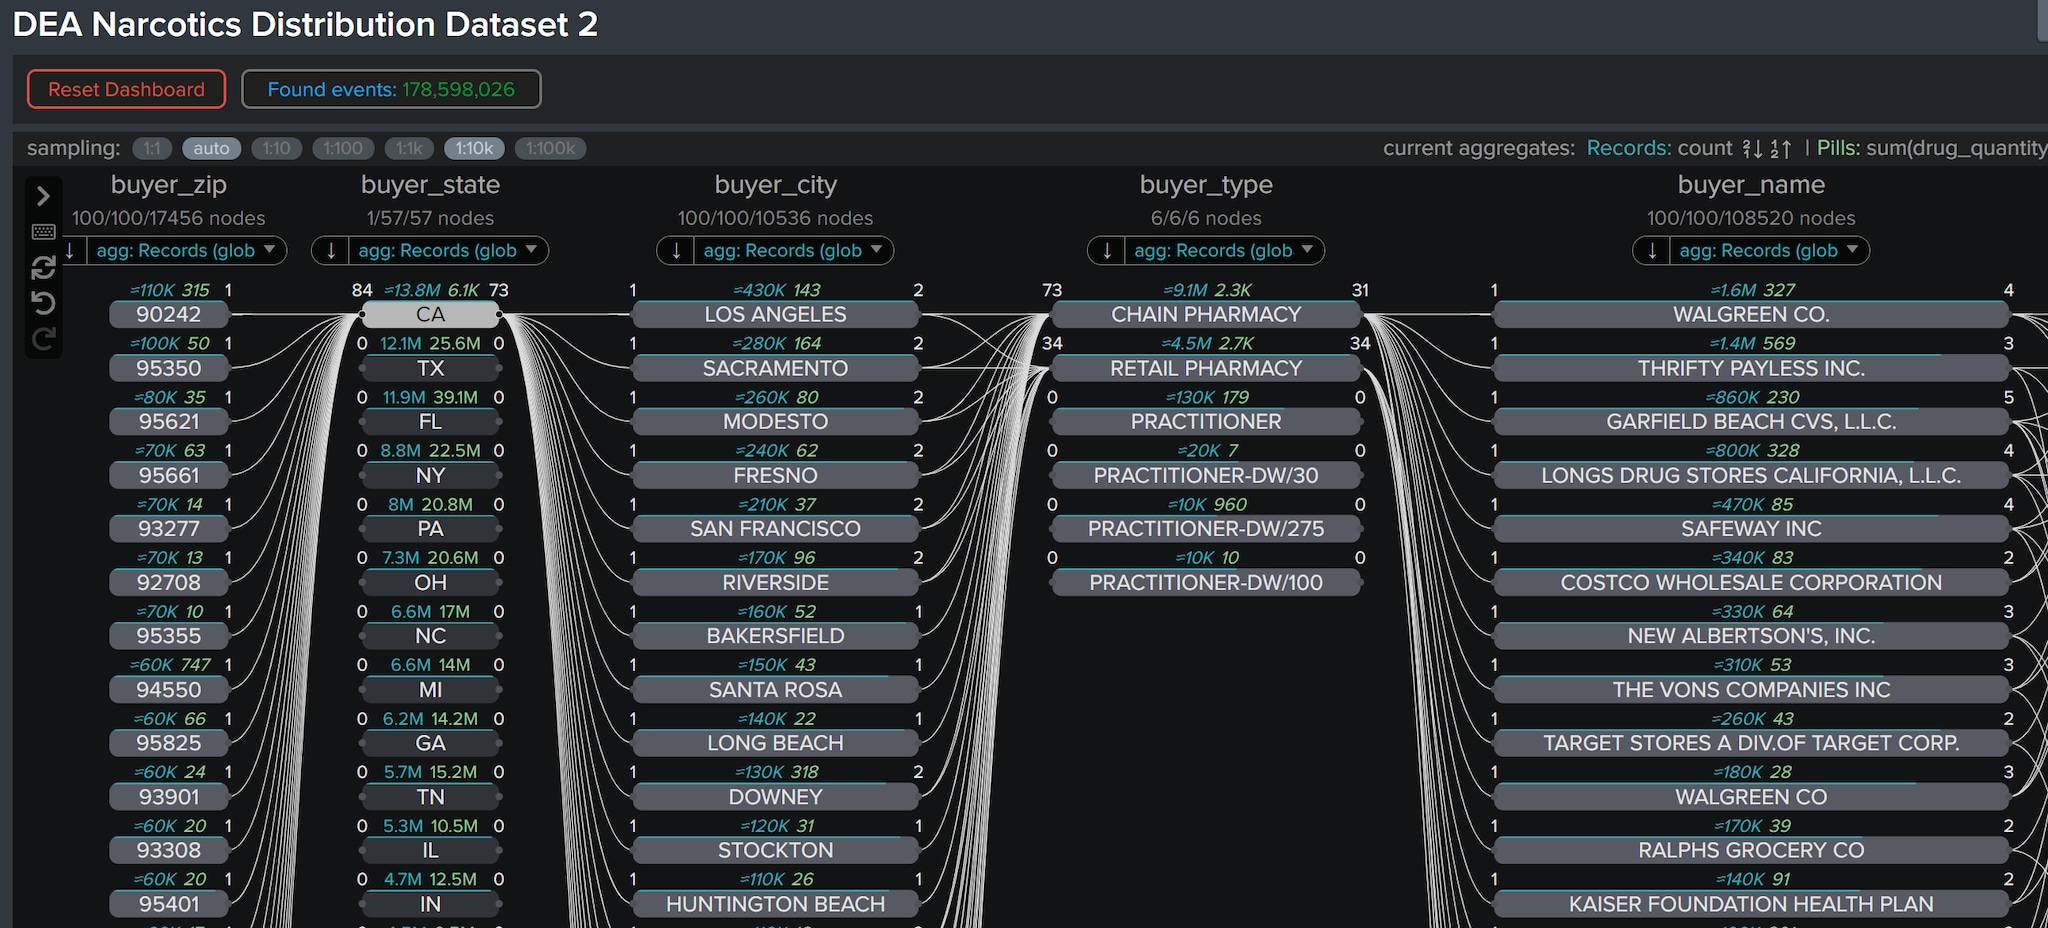
Task: Sort Records ascending icon in aggregates
Action: click(1781, 148)
